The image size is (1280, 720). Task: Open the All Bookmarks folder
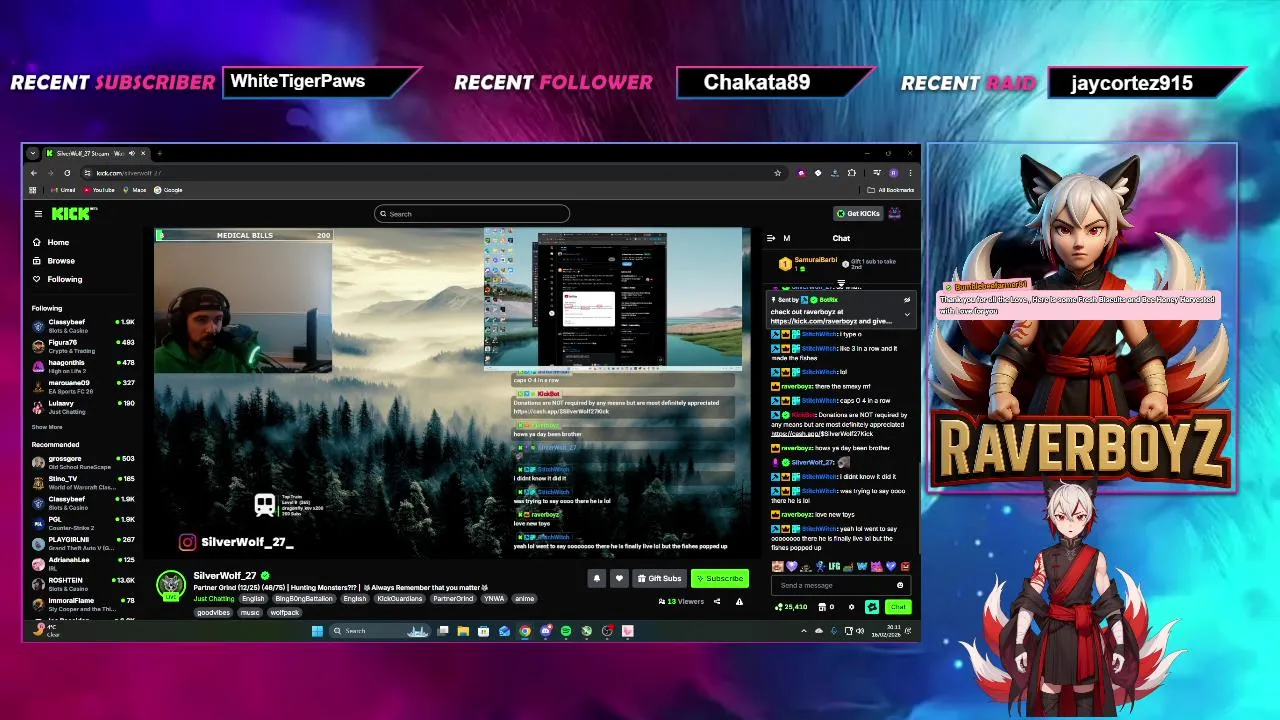pyautogui.click(x=892, y=190)
